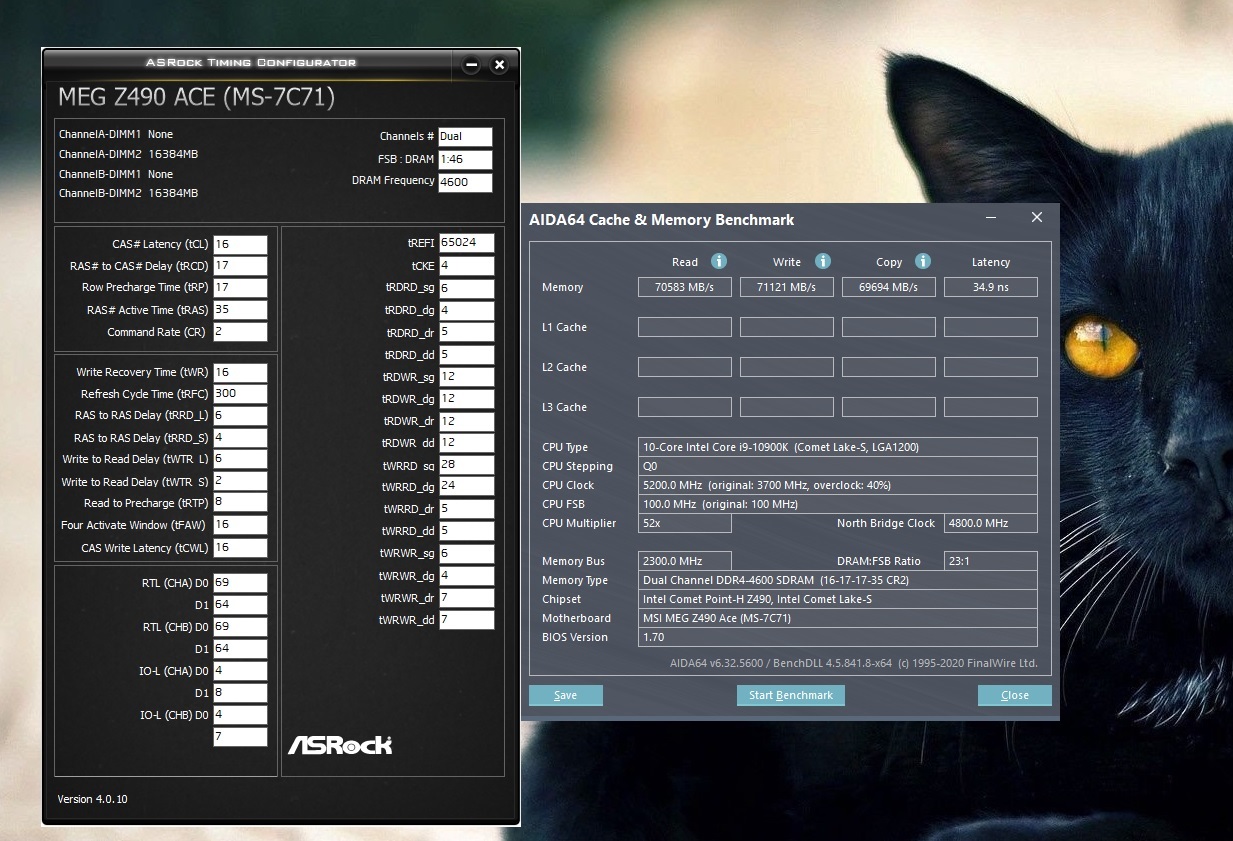
Task: Click the Four Activate Window (tFAW) field
Action: click(240, 525)
